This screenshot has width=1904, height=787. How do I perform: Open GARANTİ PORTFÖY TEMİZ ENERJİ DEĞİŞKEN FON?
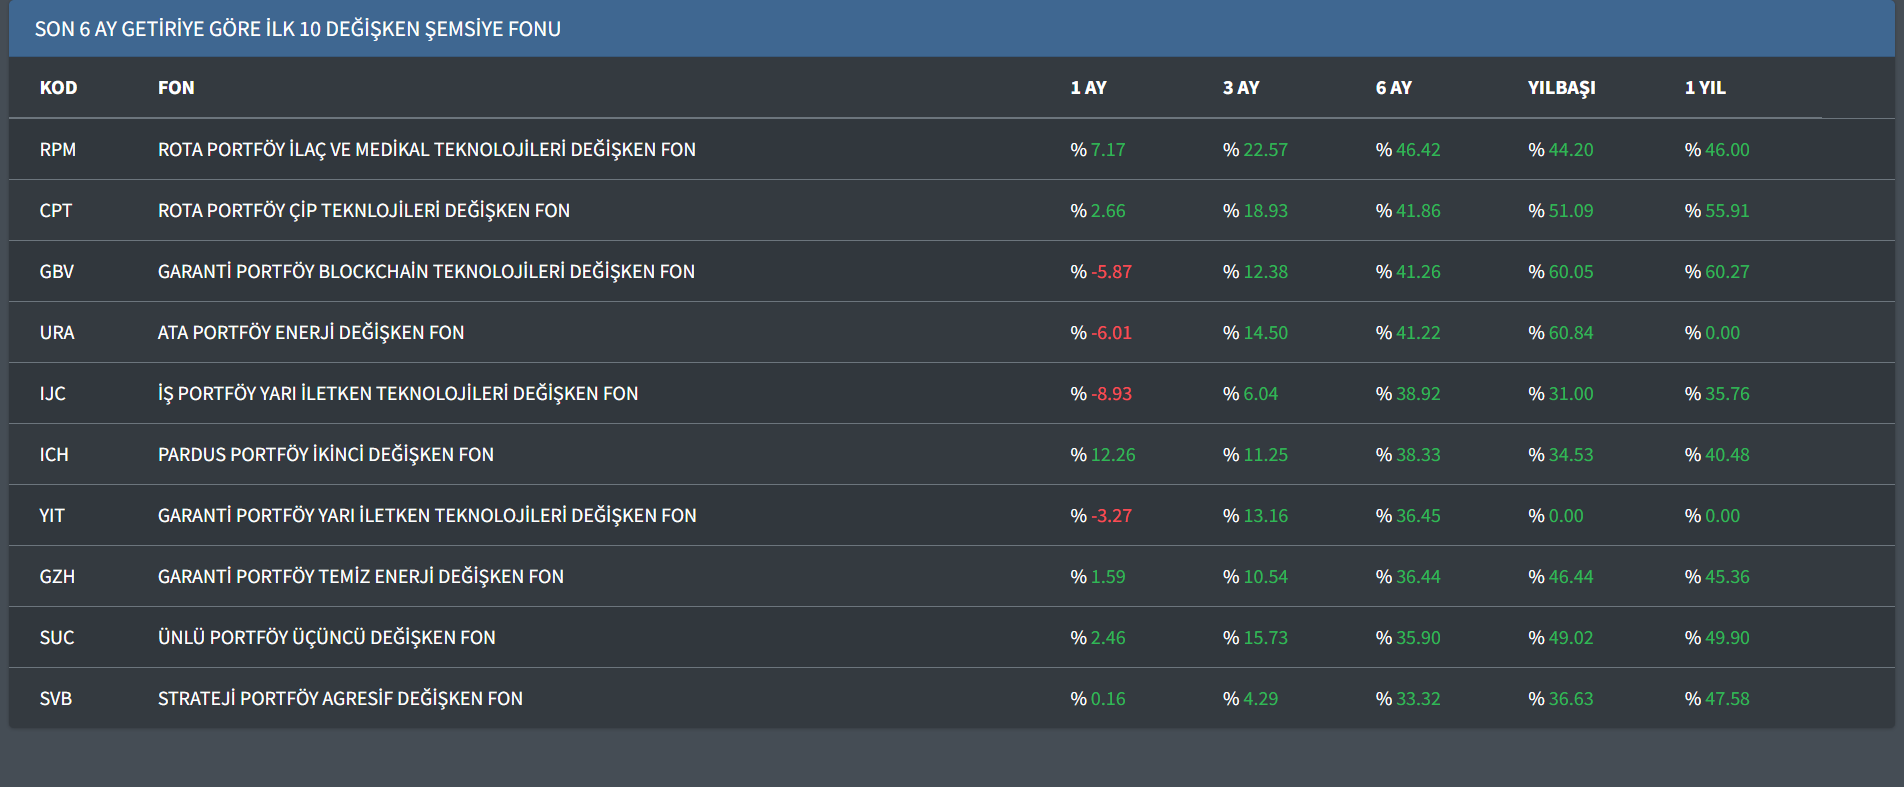[x=360, y=577]
